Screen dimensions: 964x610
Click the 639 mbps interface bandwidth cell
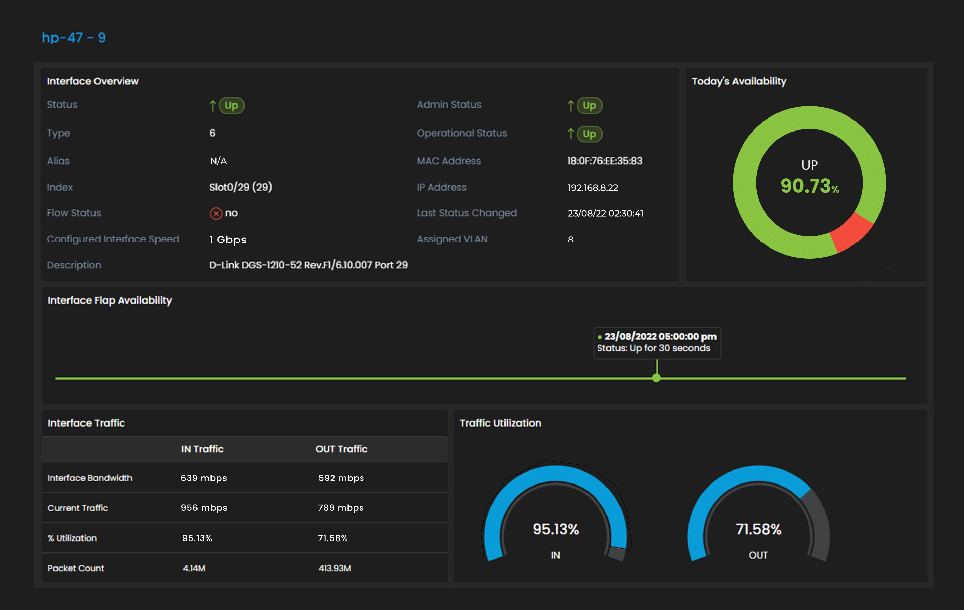click(203, 478)
